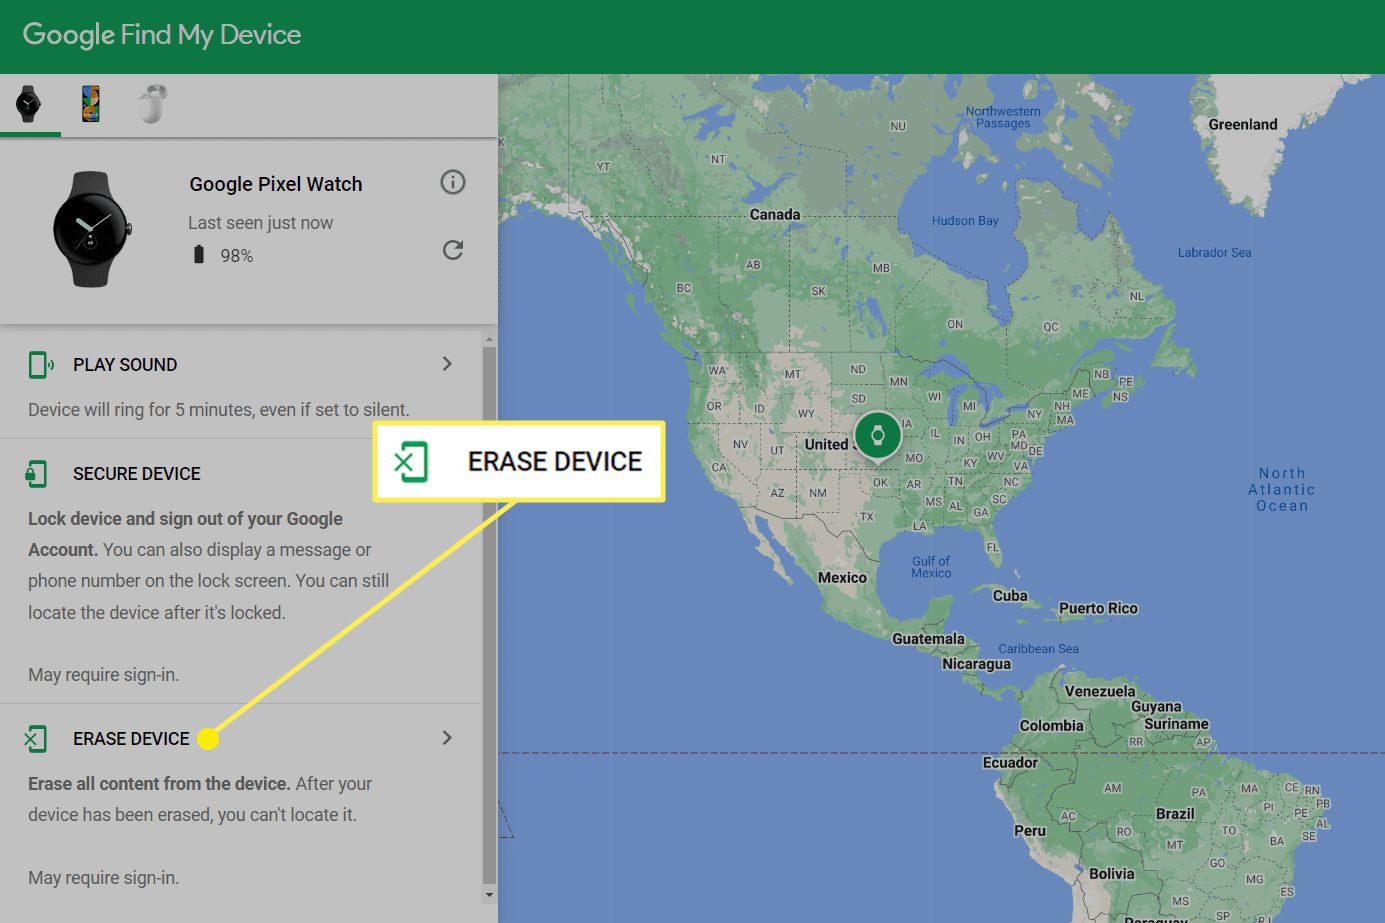Screen dimensions: 1385x923
Task: Click the TX state label on map
Action: pyautogui.click(x=867, y=517)
